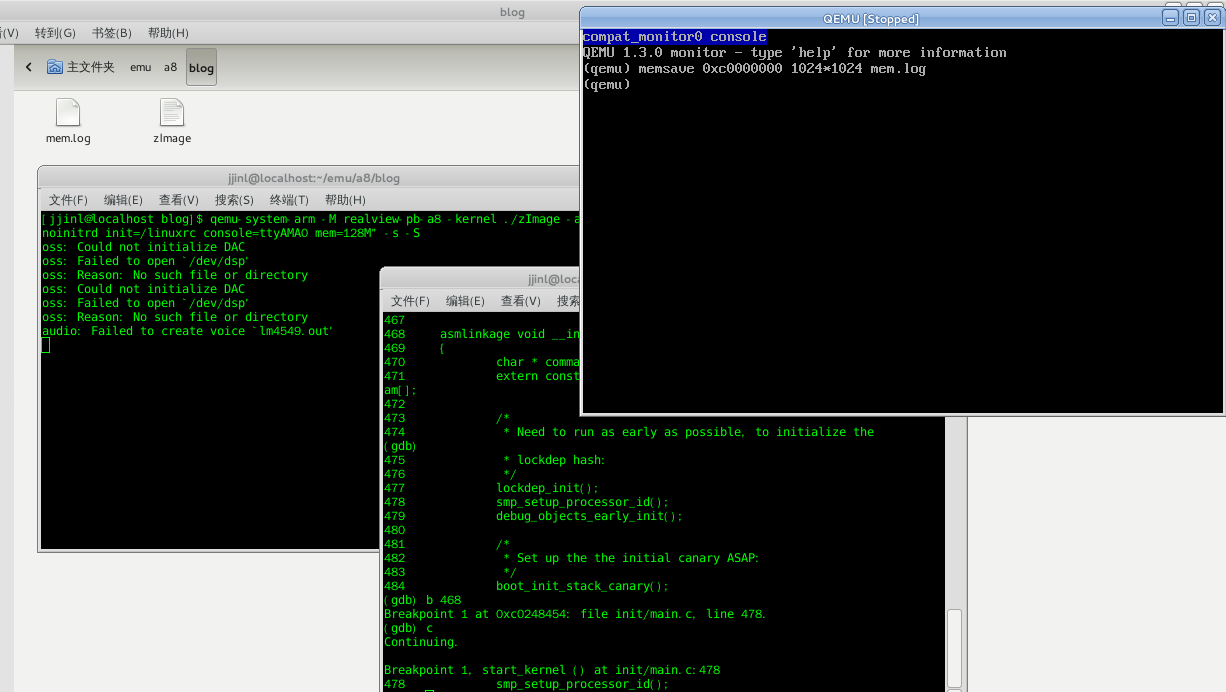Click zImage filename label
This screenshot has width=1226, height=692.
172,138
